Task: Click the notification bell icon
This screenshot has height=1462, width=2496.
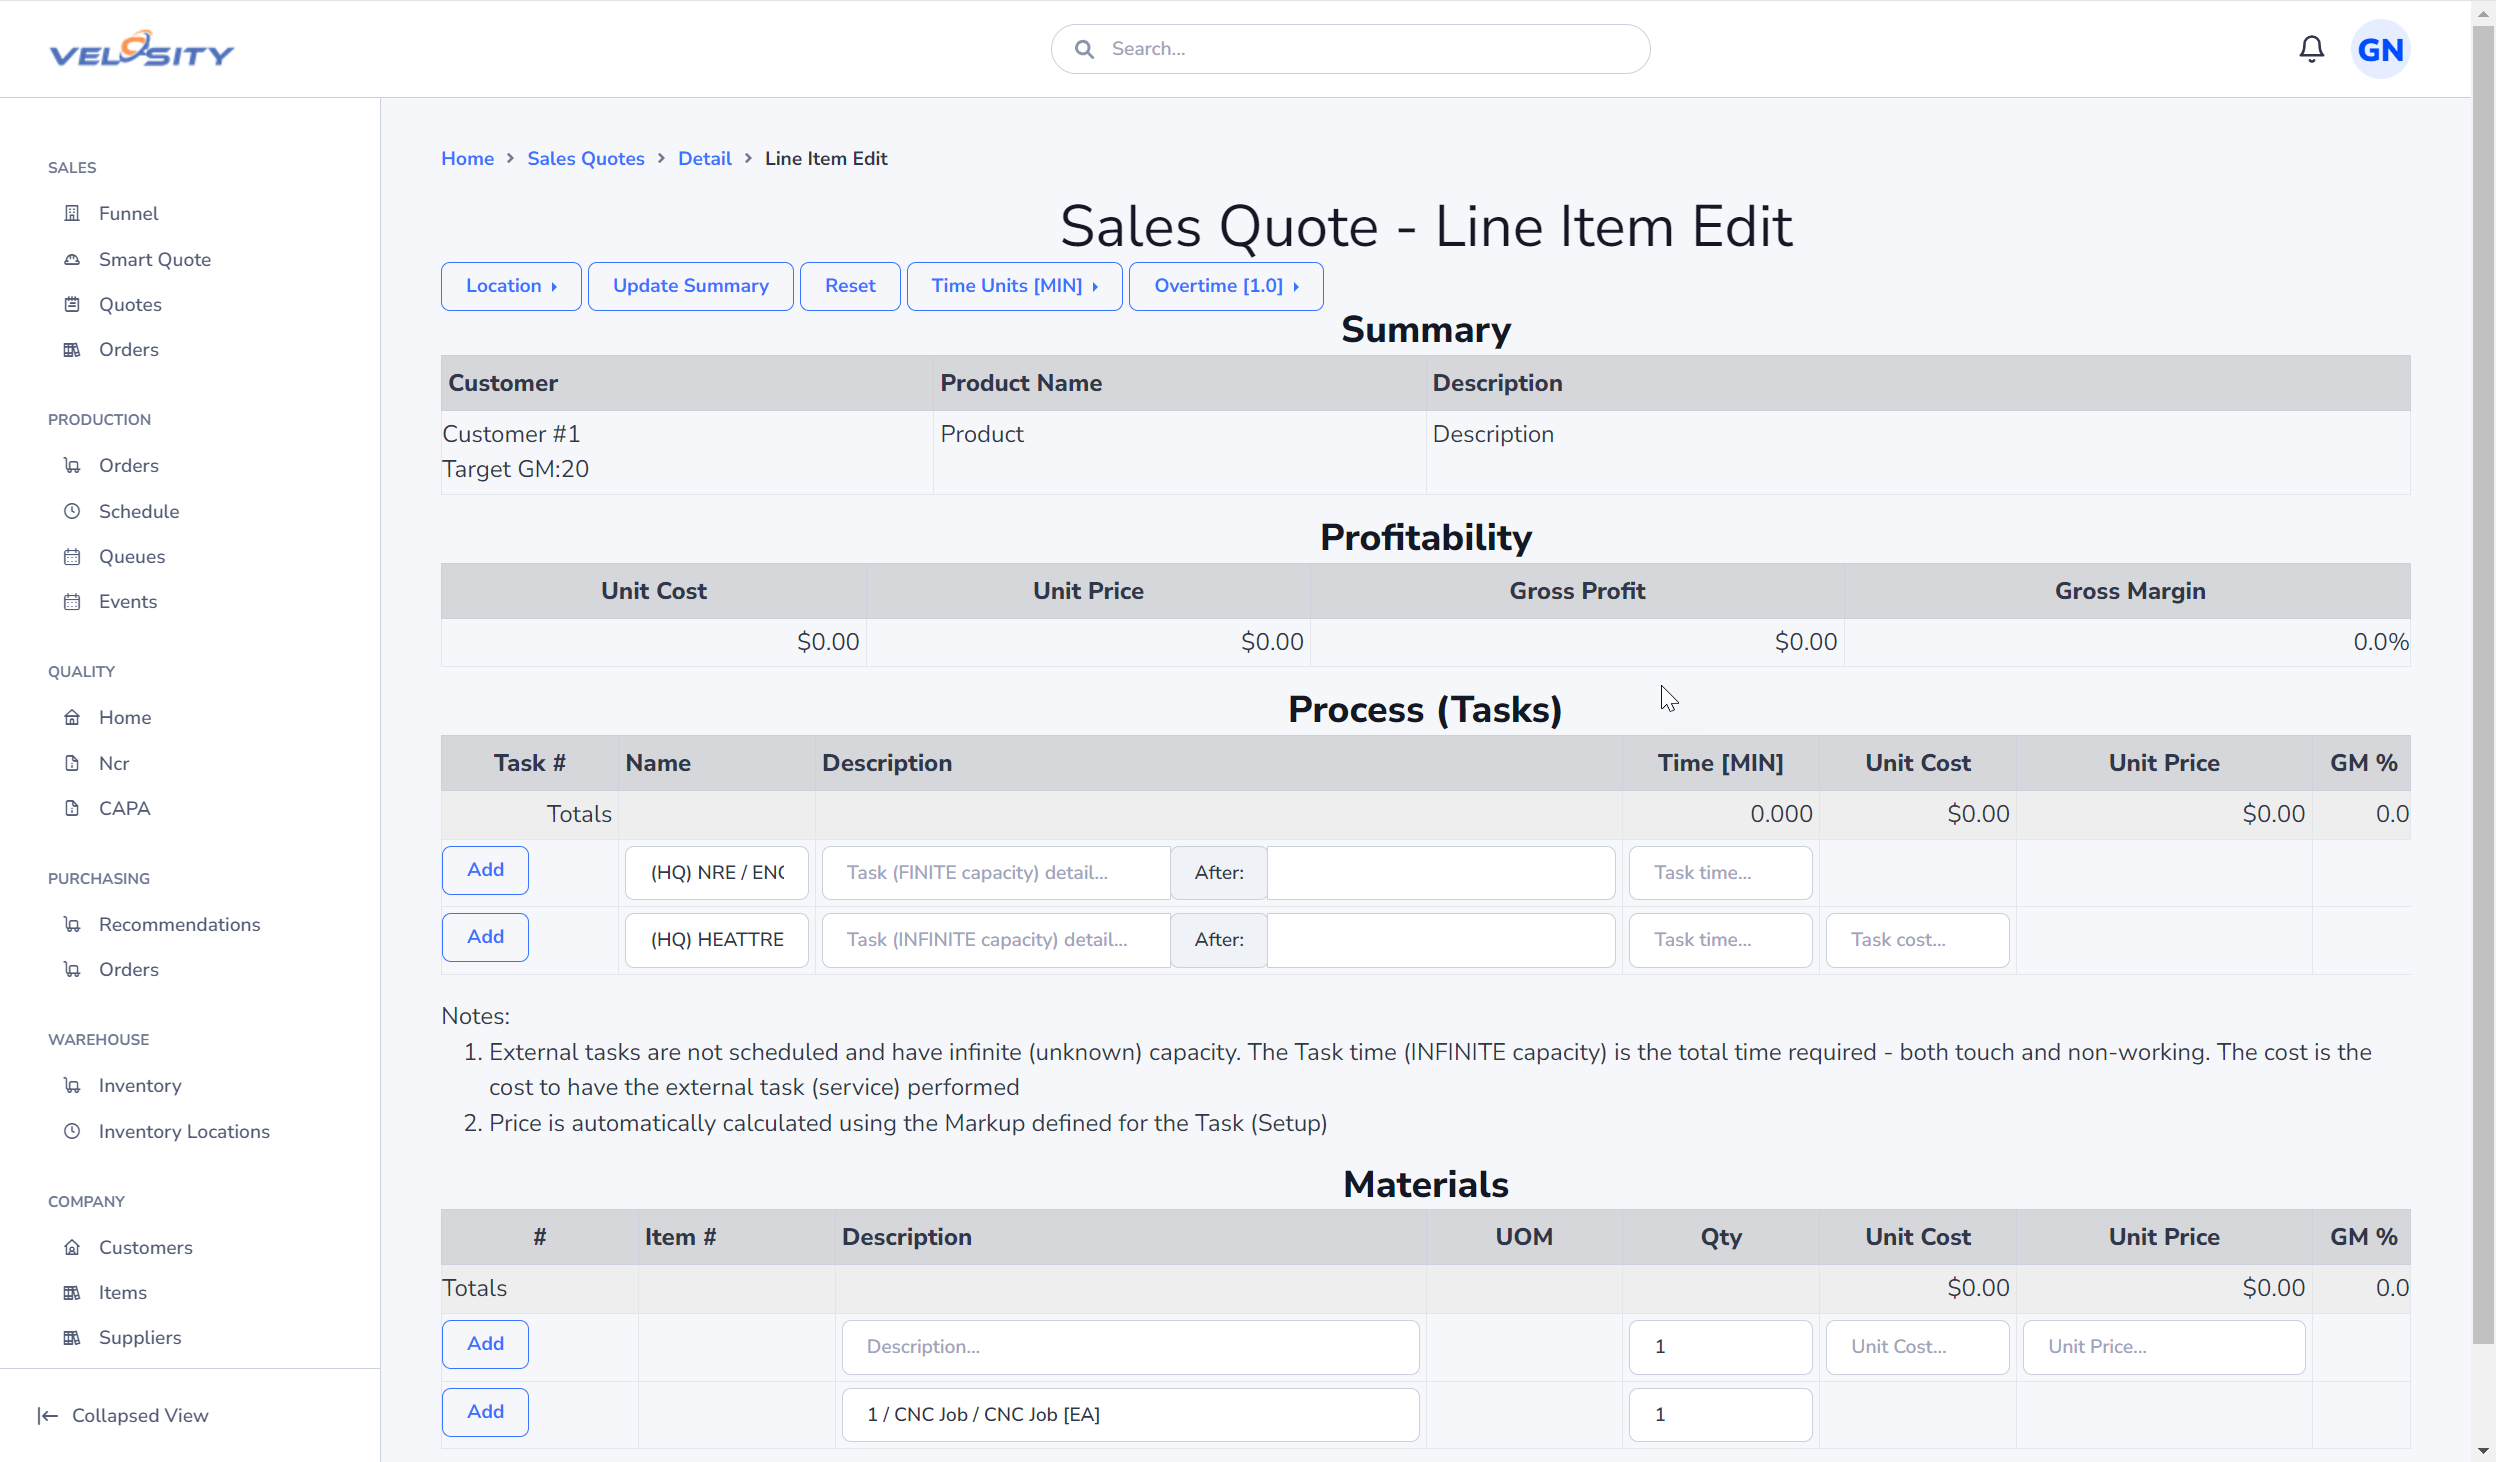Action: pyautogui.click(x=2311, y=49)
